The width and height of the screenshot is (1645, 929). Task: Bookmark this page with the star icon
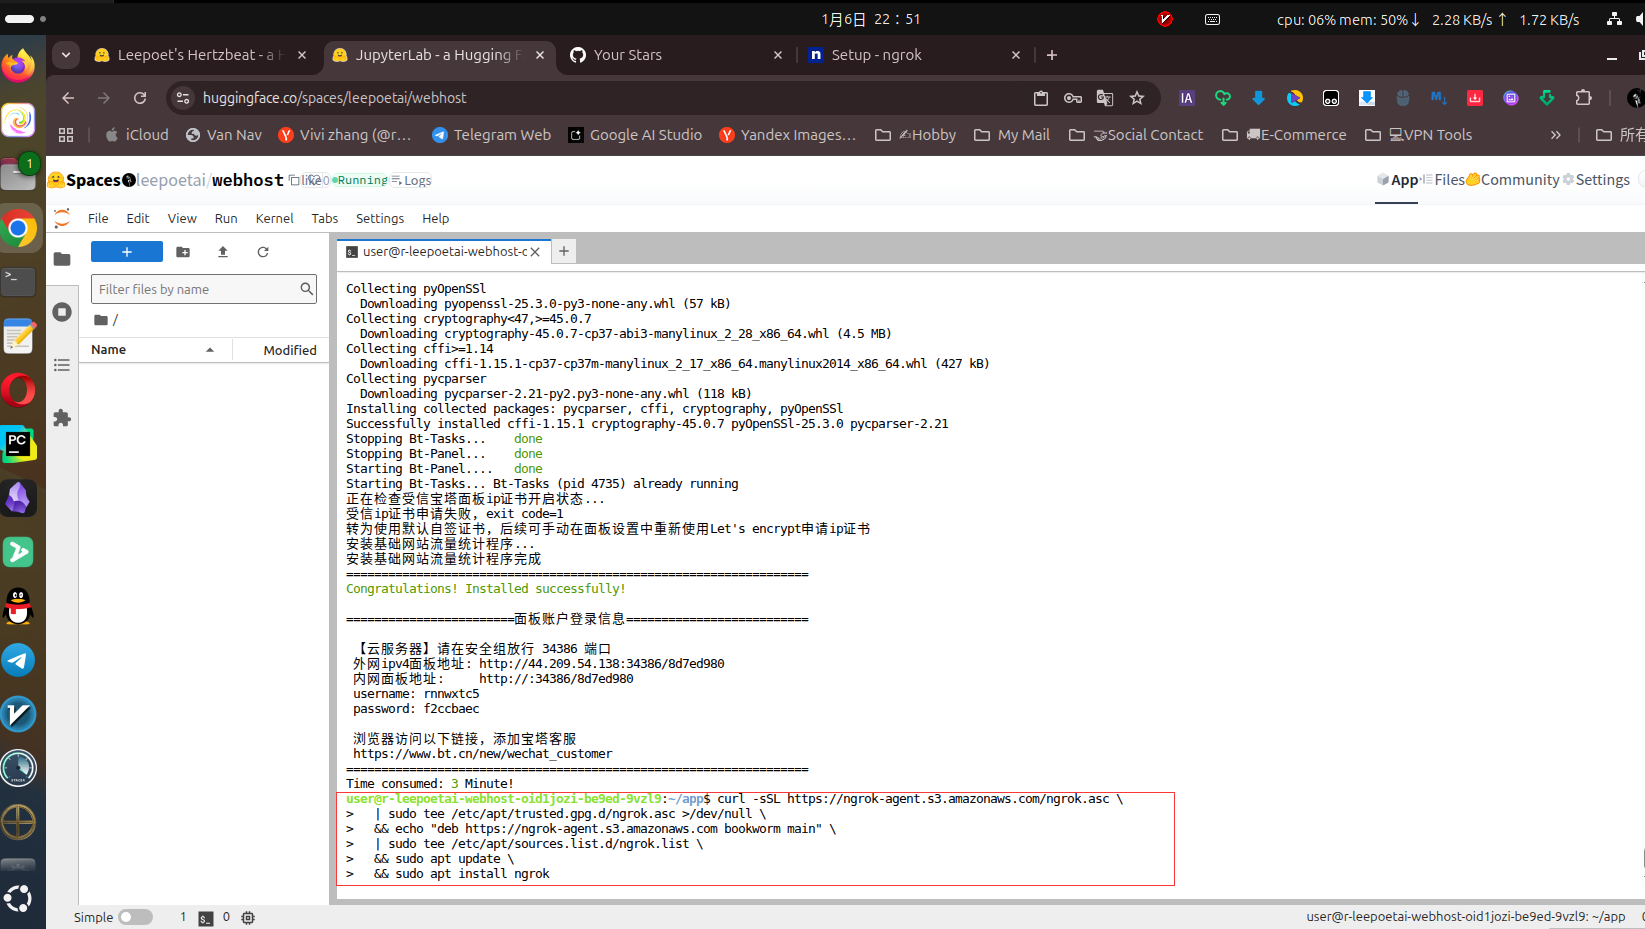(1136, 98)
